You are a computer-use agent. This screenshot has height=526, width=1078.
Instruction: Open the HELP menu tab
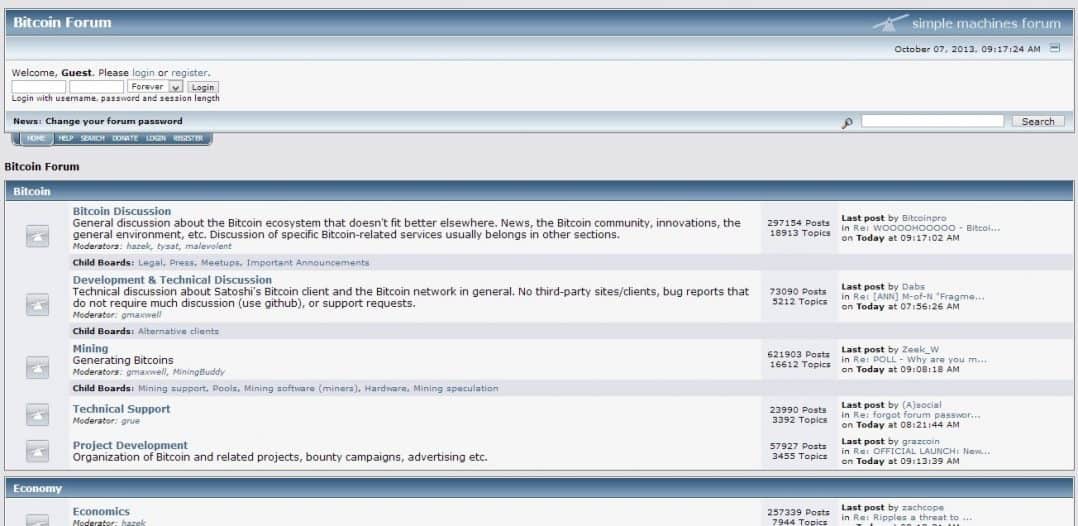66,138
